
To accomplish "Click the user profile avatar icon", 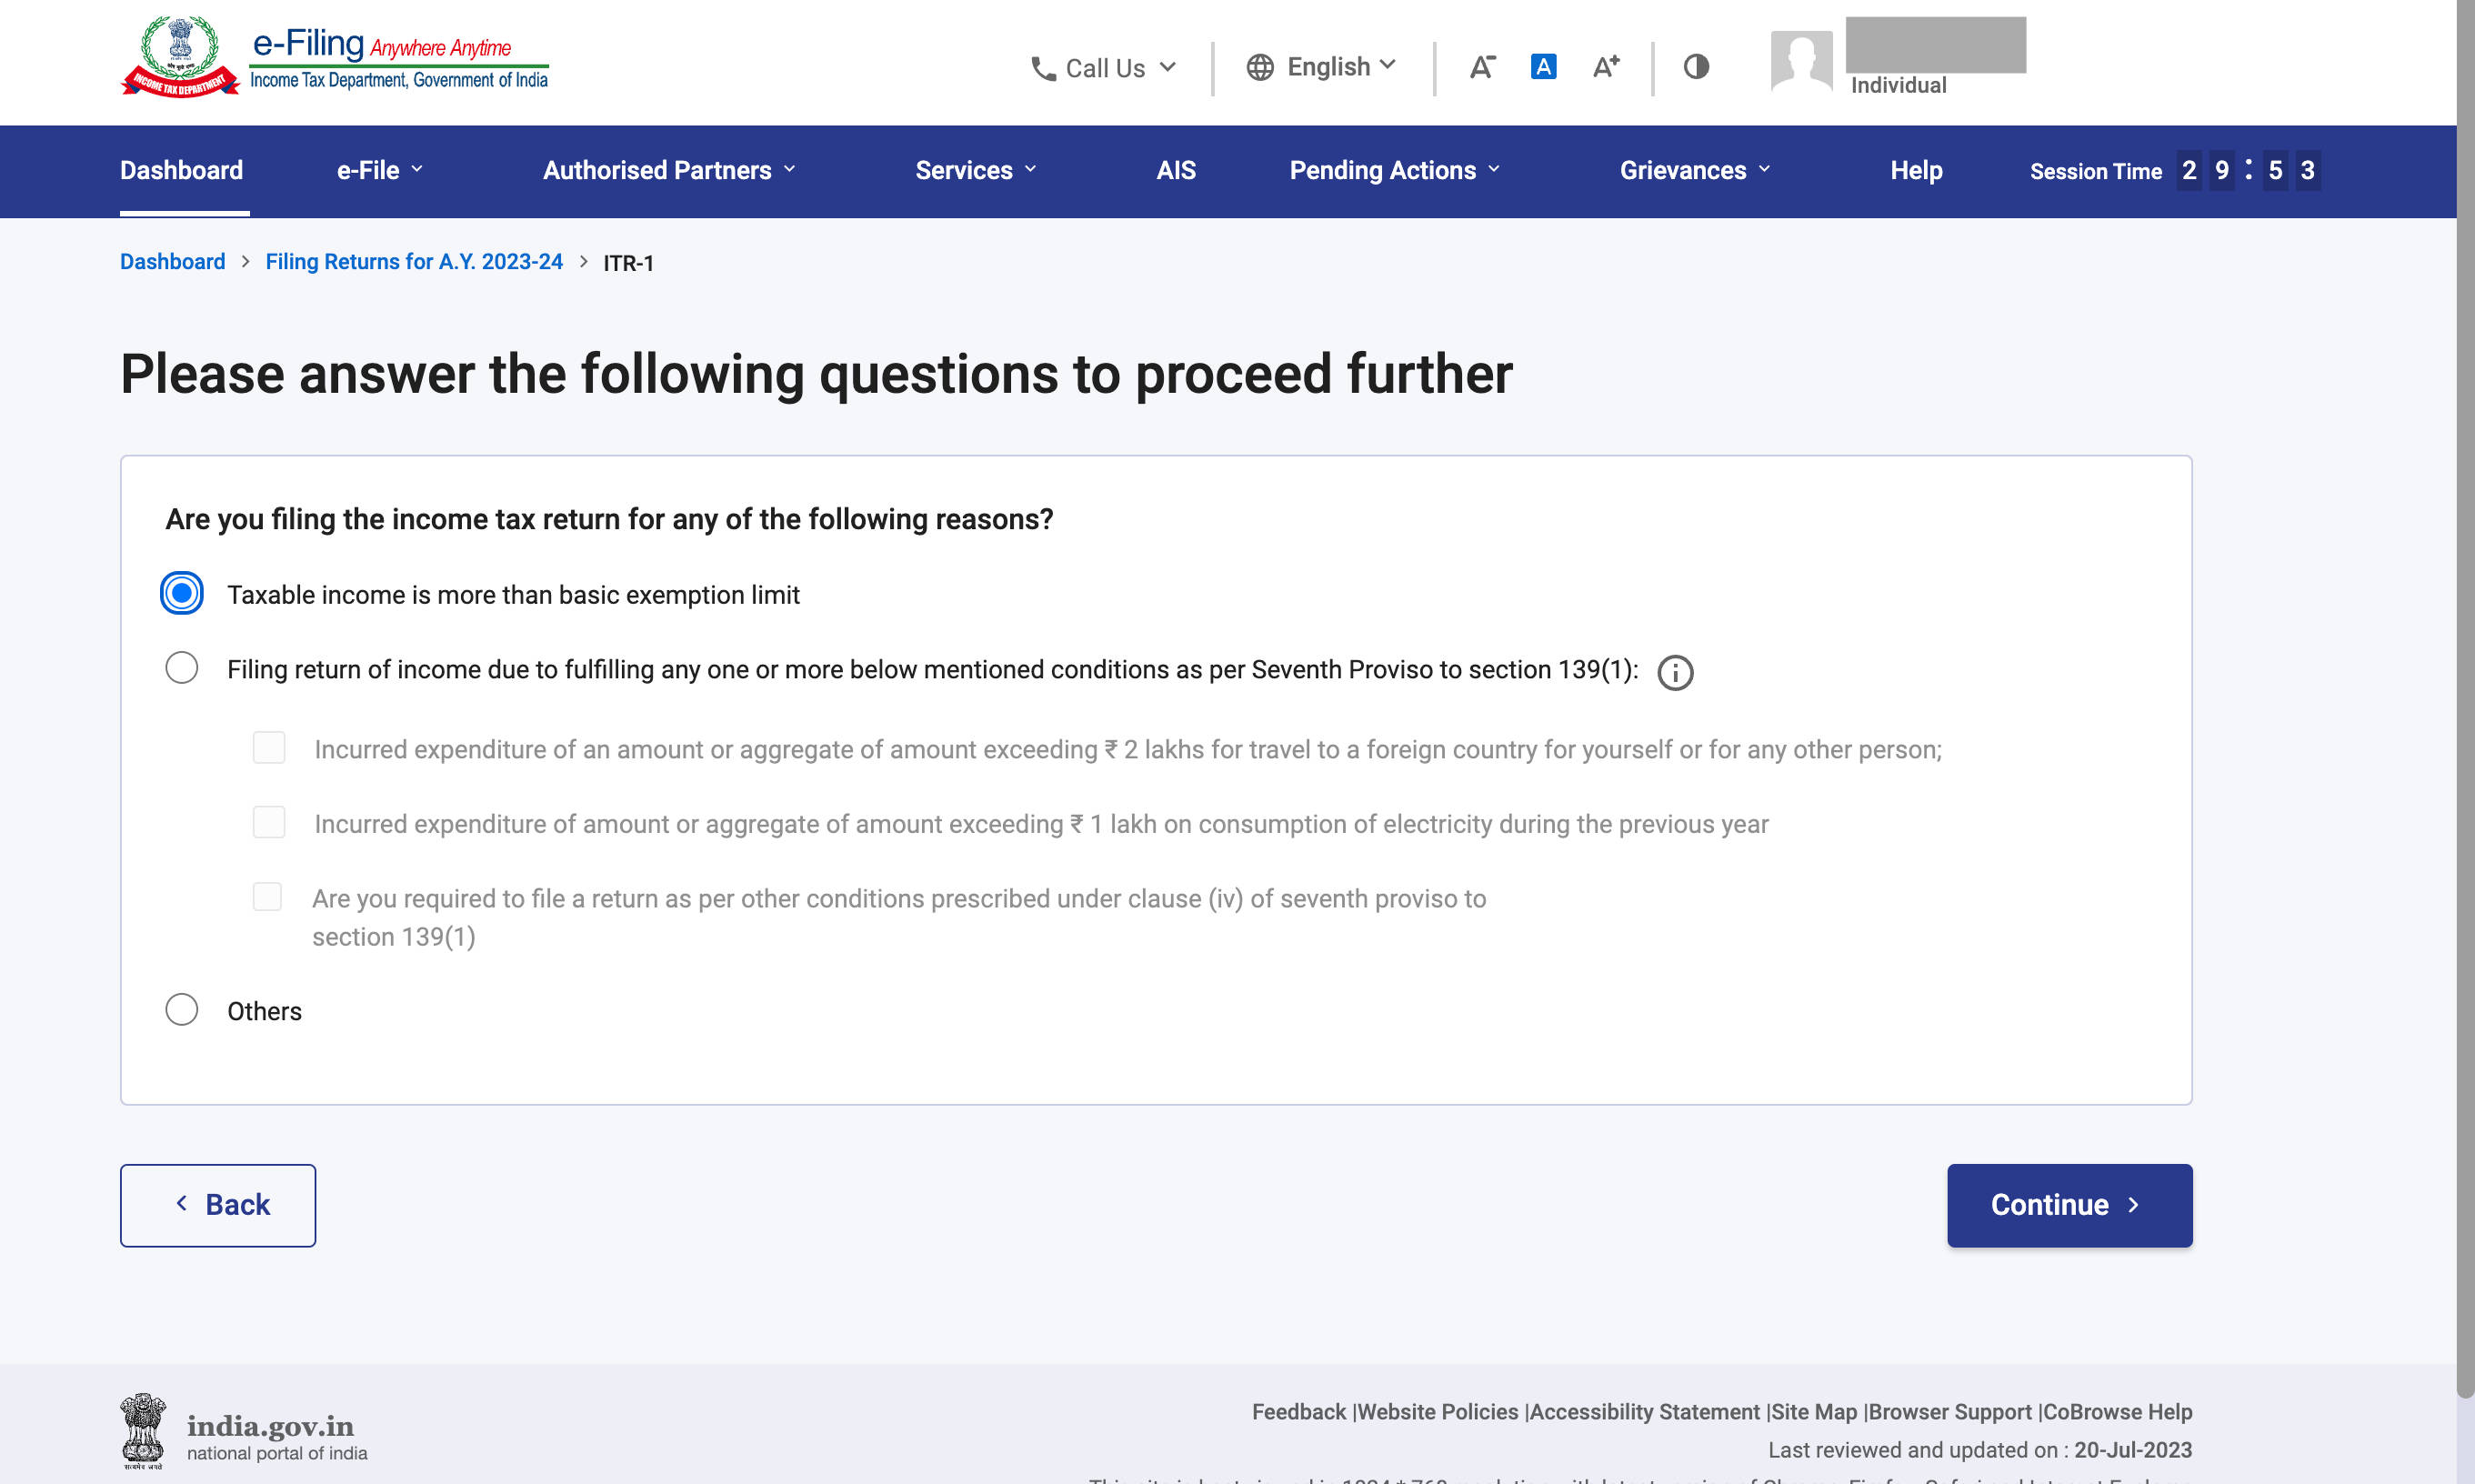I will point(1800,61).
